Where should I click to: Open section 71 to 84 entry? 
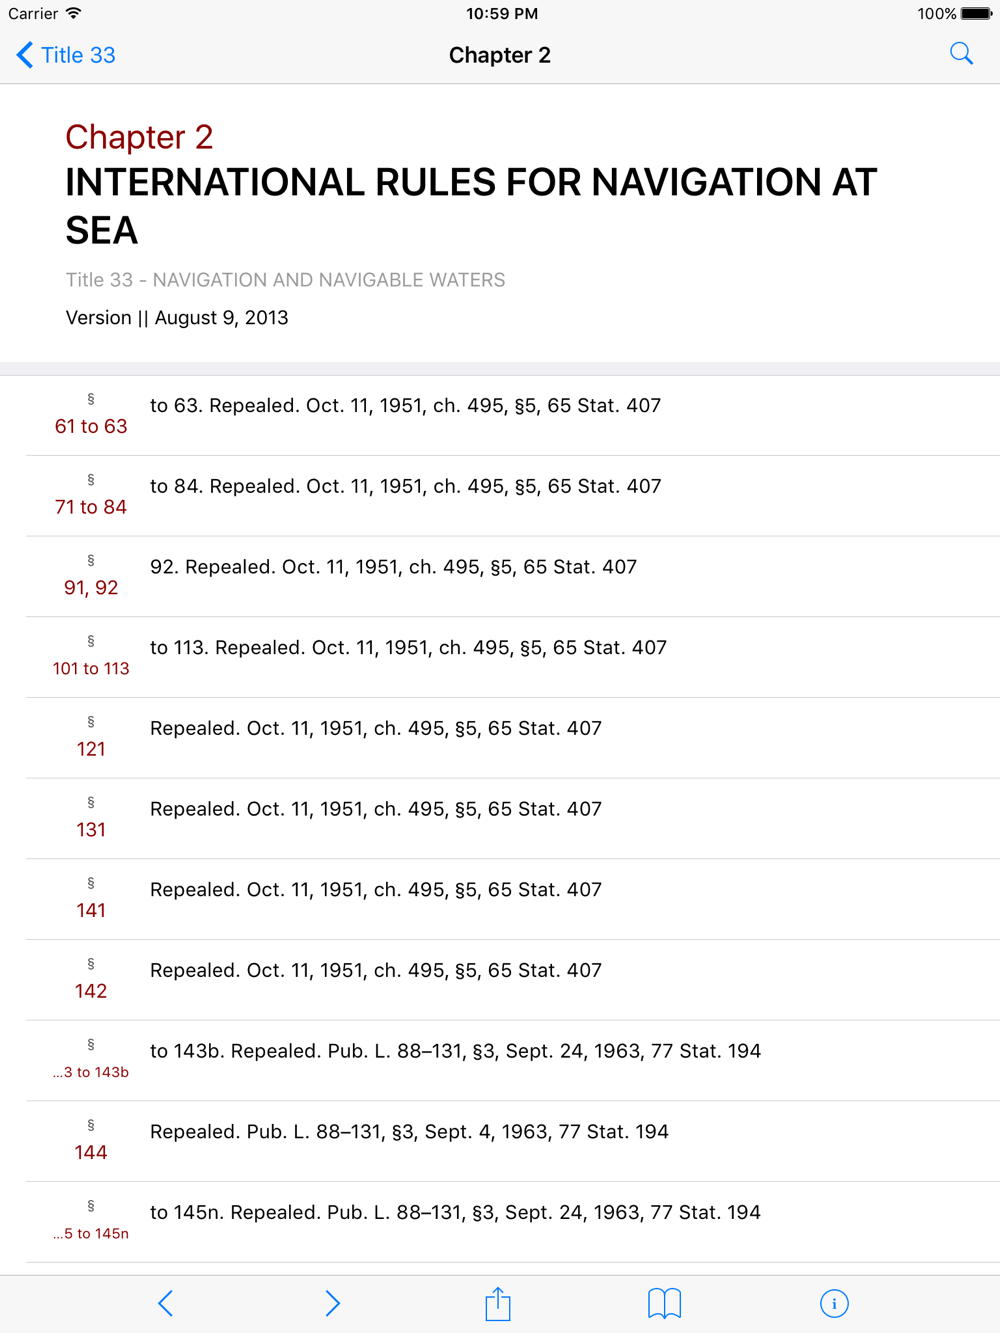tap(513, 497)
